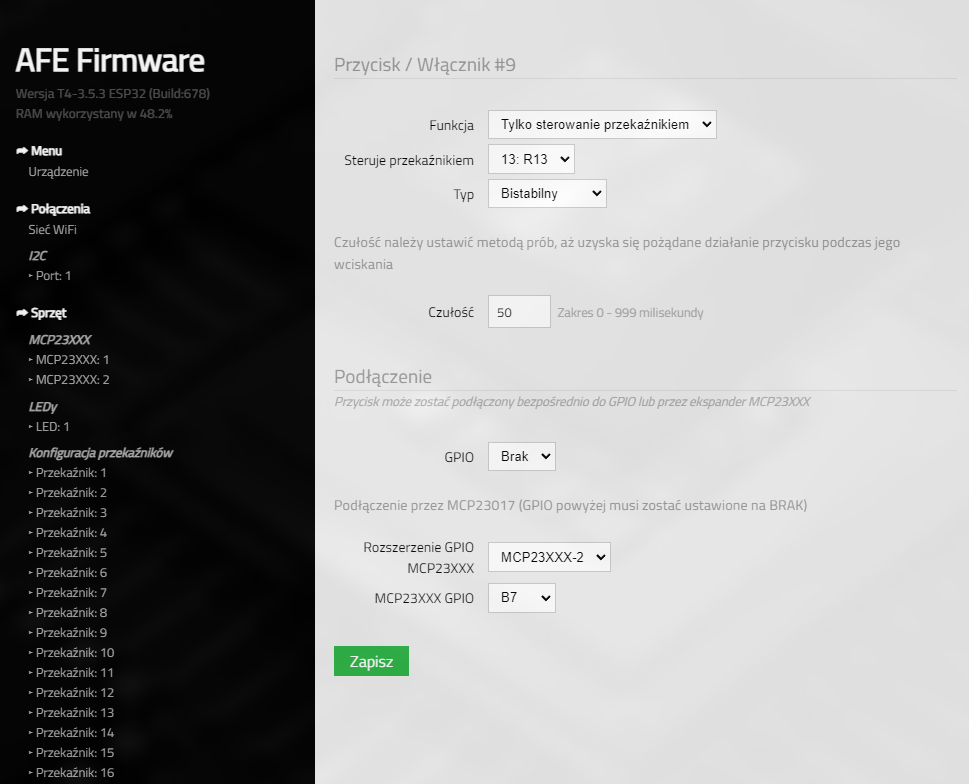Viewport: 969px width, 784px height.
Task: Open the Funkcja dropdown
Action: (x=602, y=125)
